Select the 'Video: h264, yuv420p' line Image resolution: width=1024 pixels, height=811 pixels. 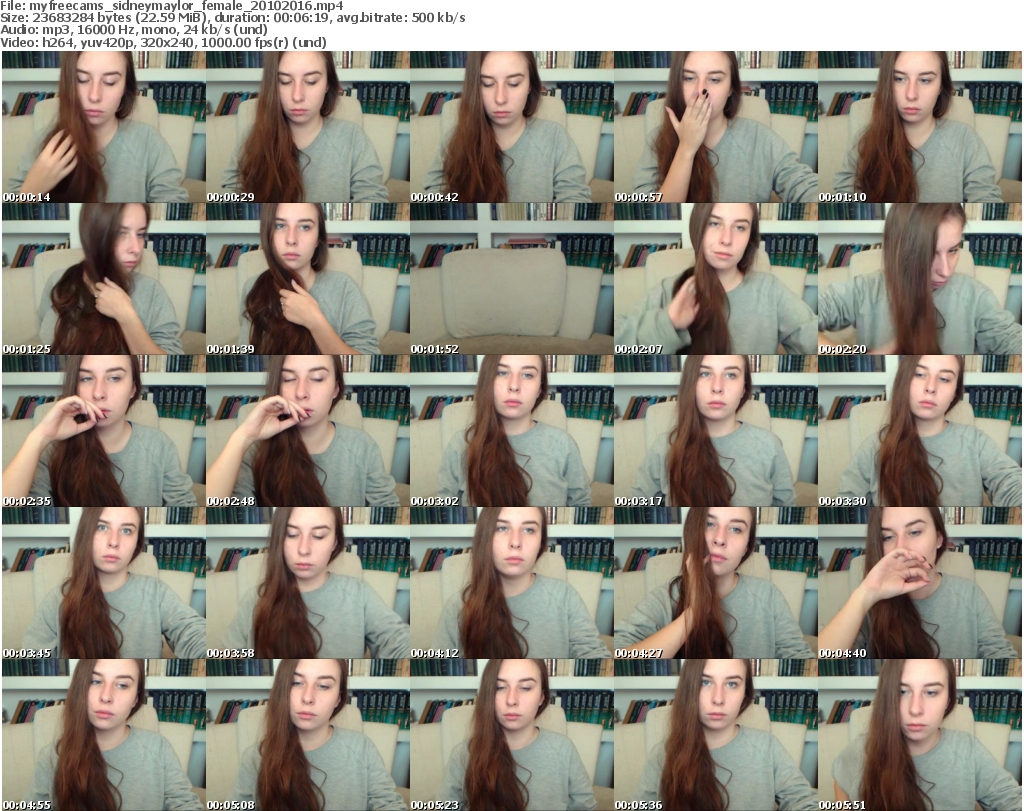163,42
